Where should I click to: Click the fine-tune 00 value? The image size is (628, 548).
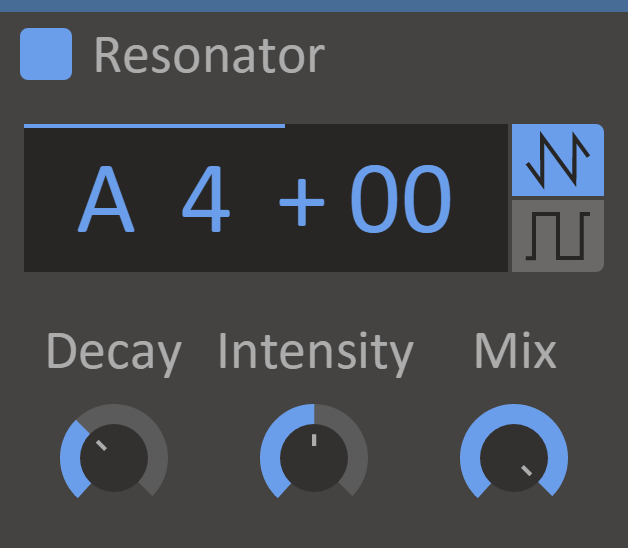click(x=400, y=201)
